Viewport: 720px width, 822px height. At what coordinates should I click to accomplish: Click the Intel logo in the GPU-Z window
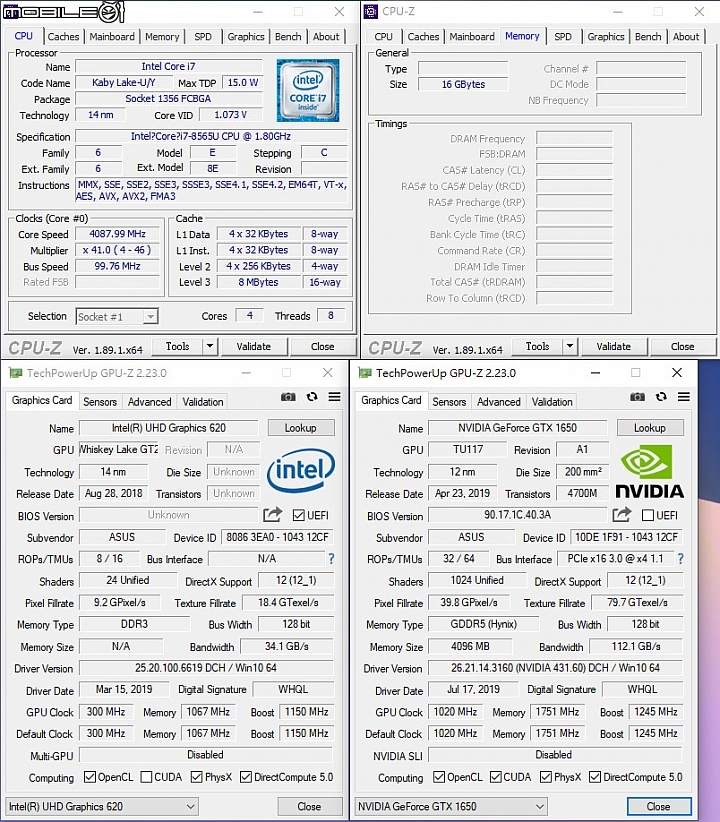[x=300, y=470]
